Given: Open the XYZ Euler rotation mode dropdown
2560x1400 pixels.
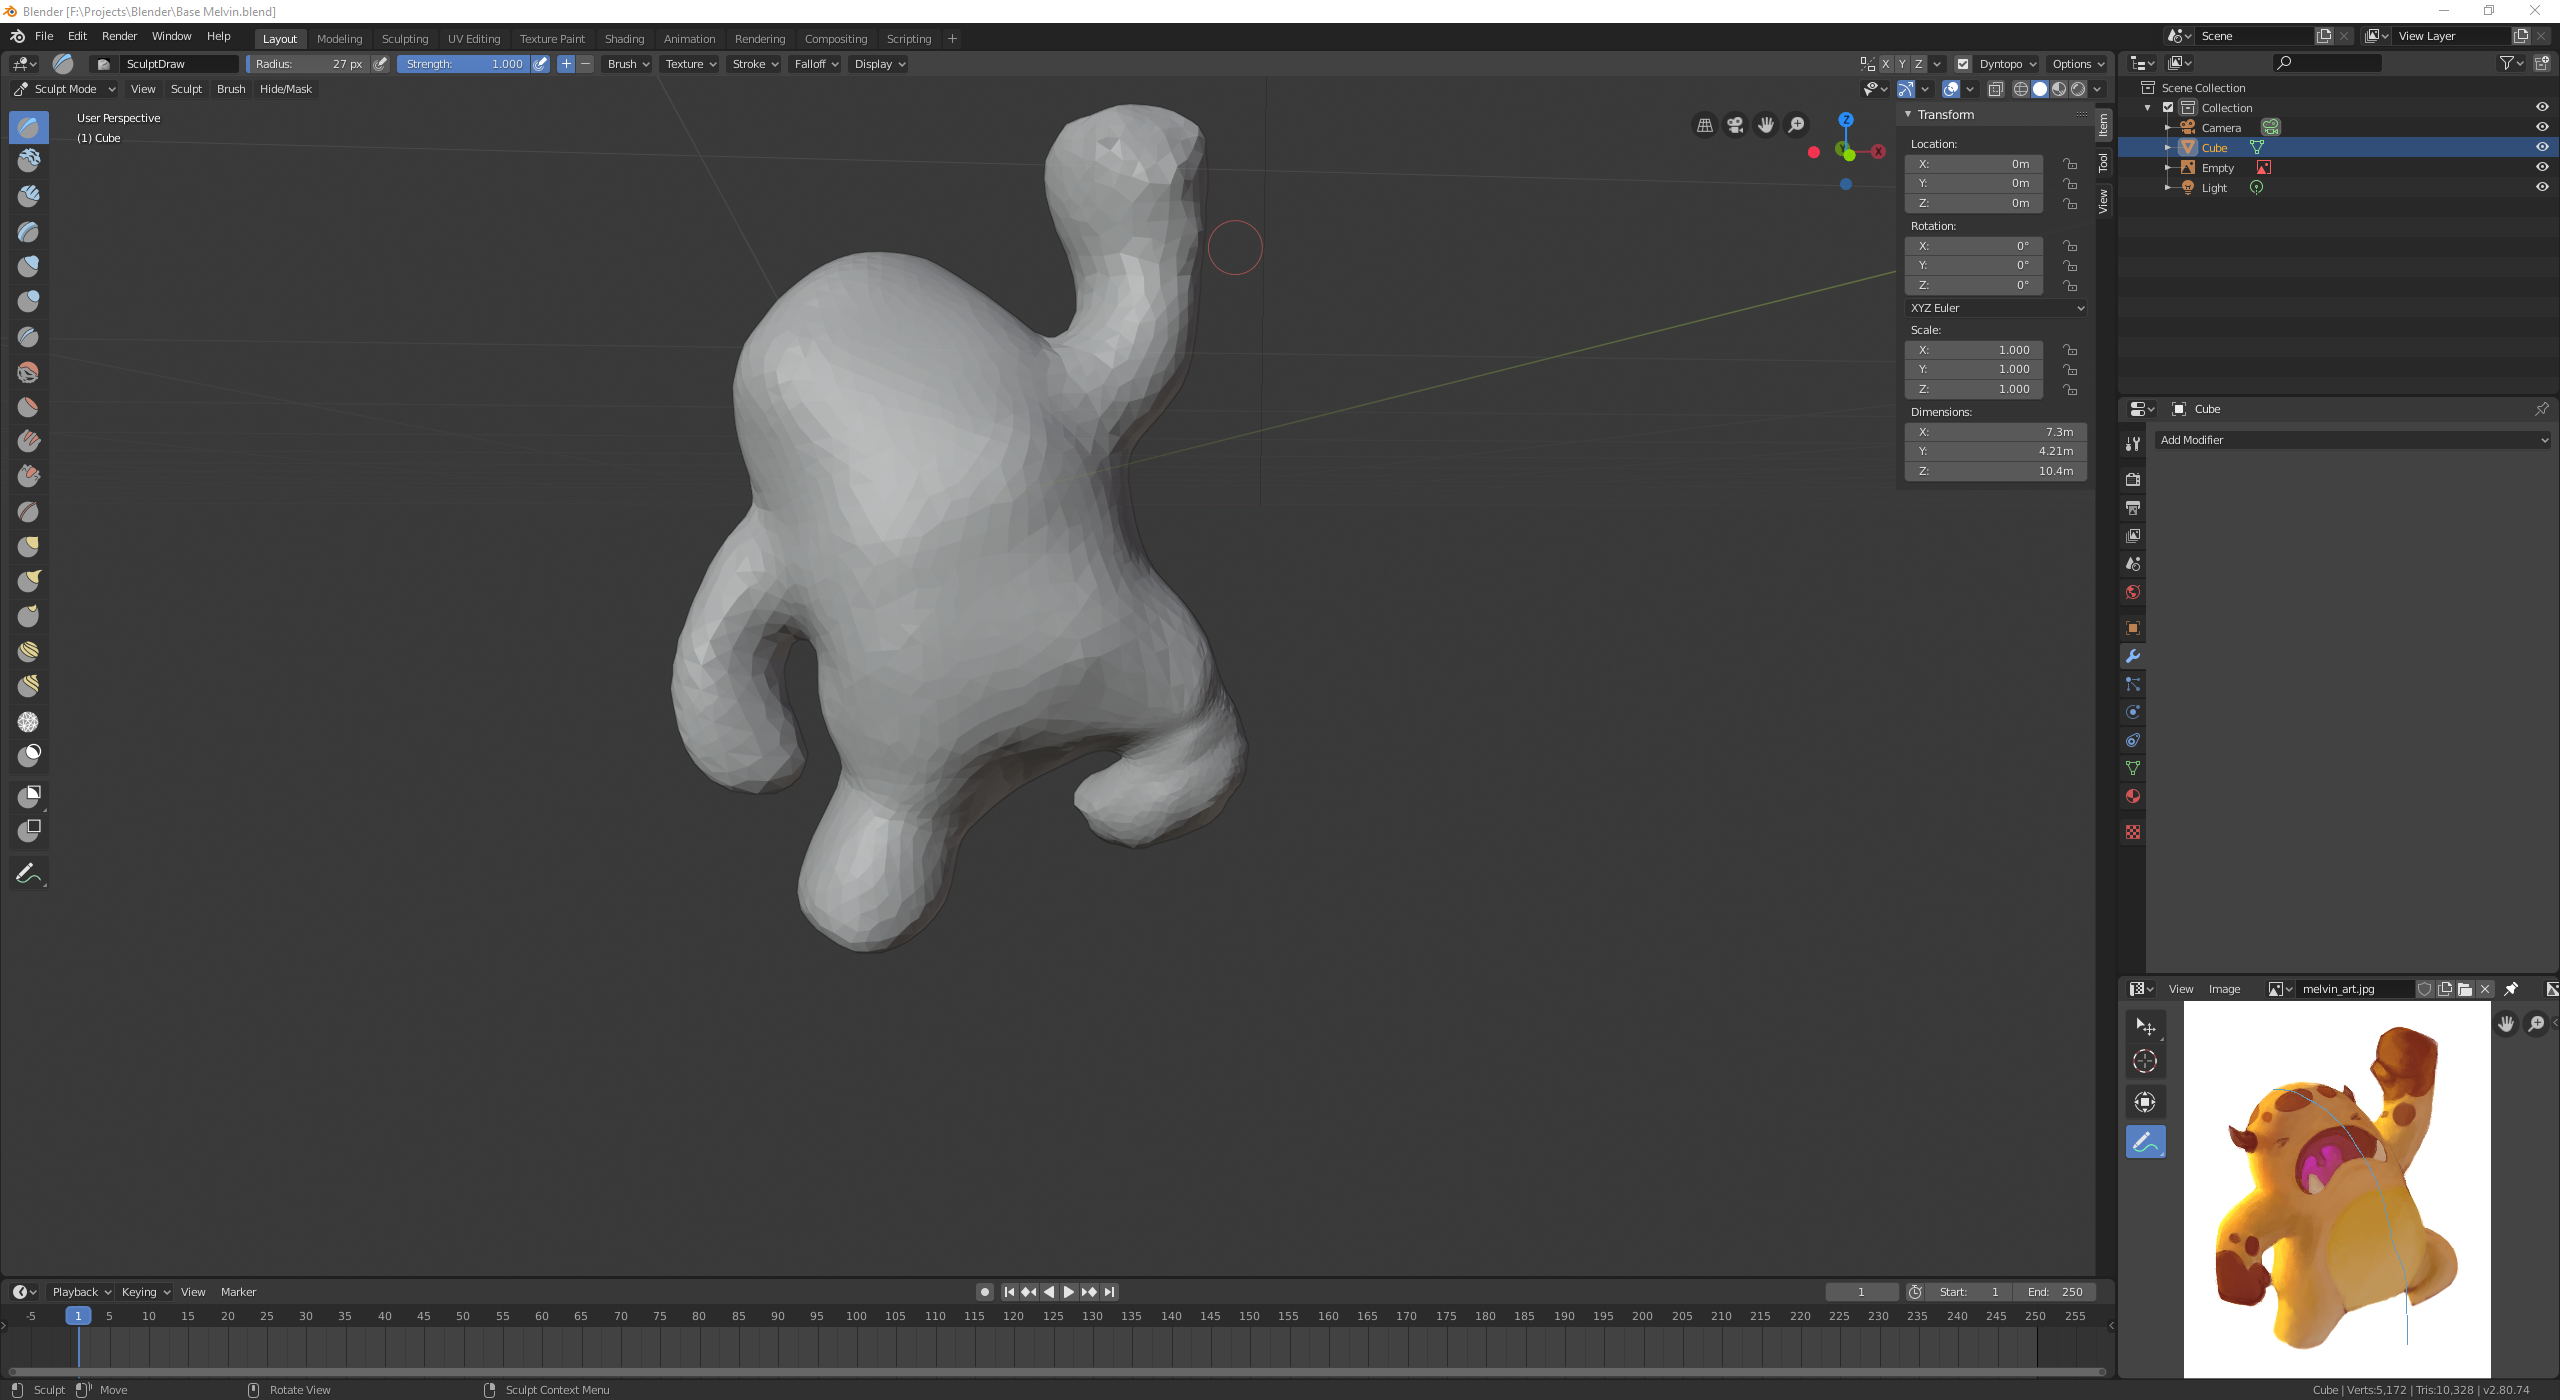Looking at the screenshot, I should pyautogui.click(x=1995, y=308).
